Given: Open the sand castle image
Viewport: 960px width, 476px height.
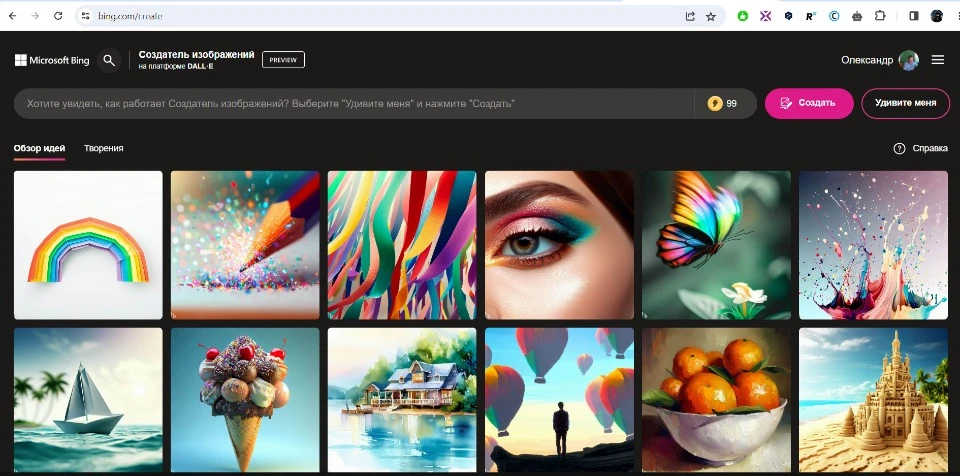Looking at the screenshot, I should [873, 399].
